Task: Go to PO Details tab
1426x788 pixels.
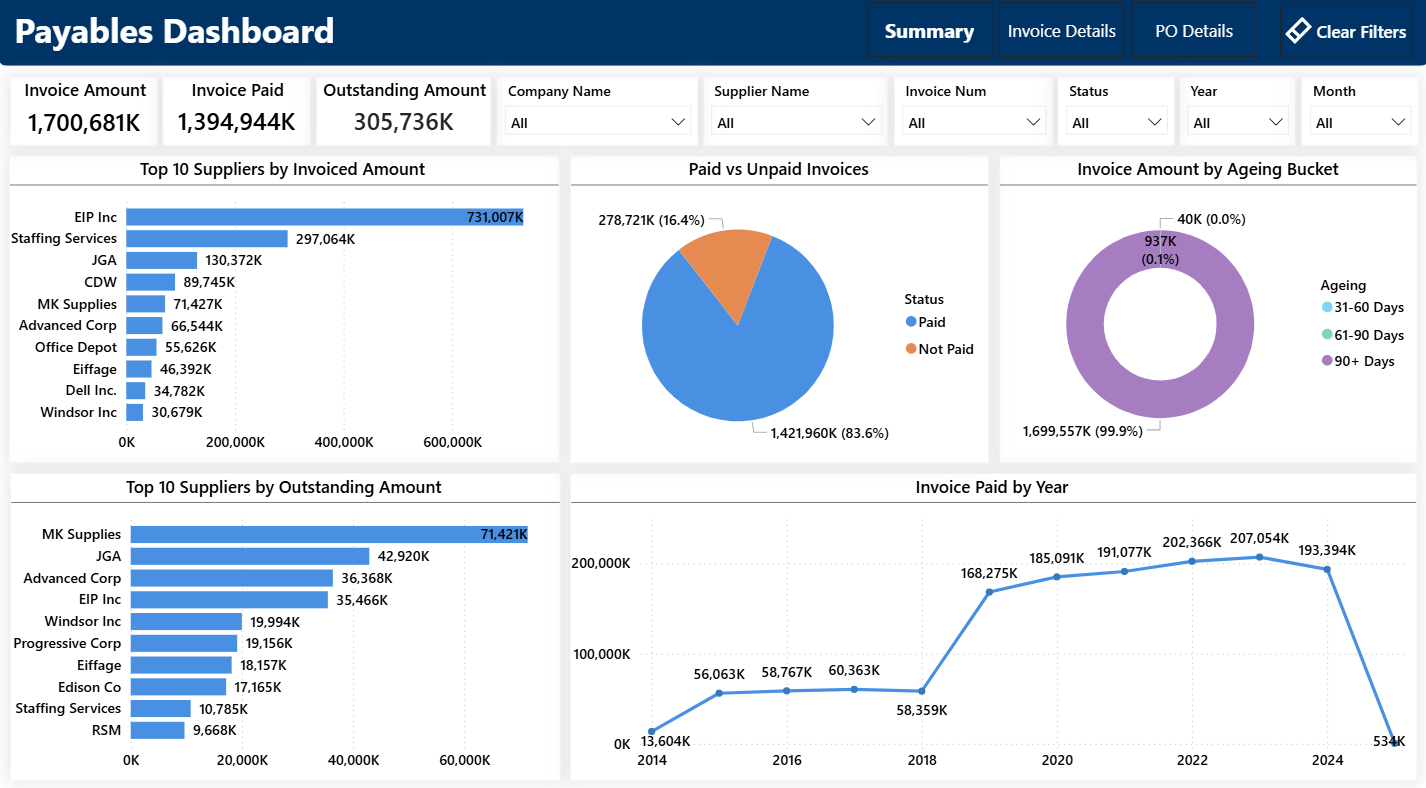Action: coord(1194,31)
